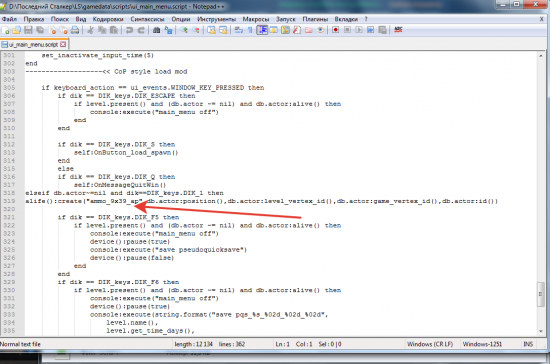Open the Вид menu
This screenshot has width=550, height=364.
tap(81, 19)
